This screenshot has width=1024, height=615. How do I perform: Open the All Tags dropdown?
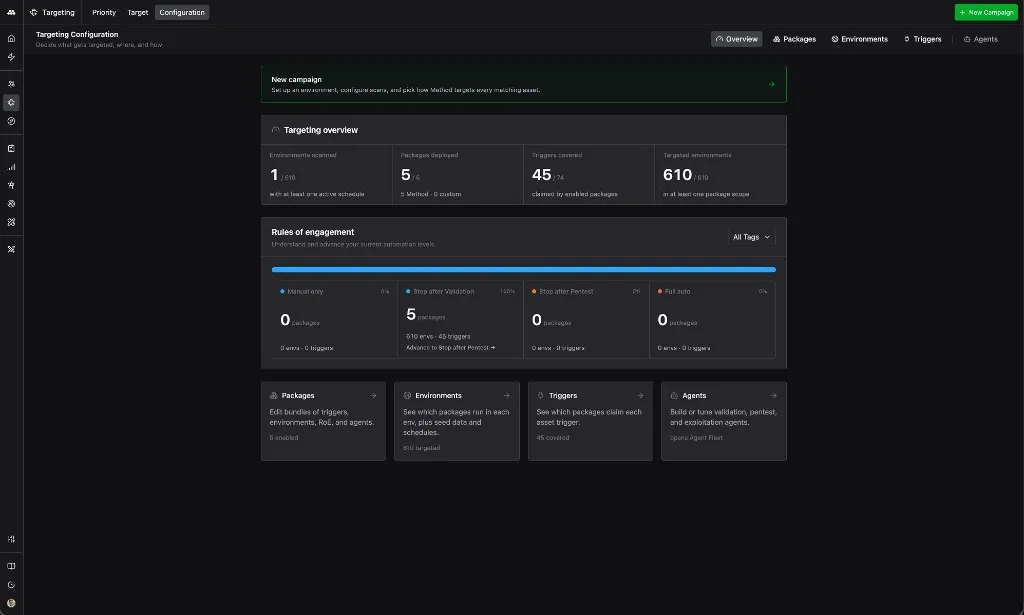coord(752,238)
